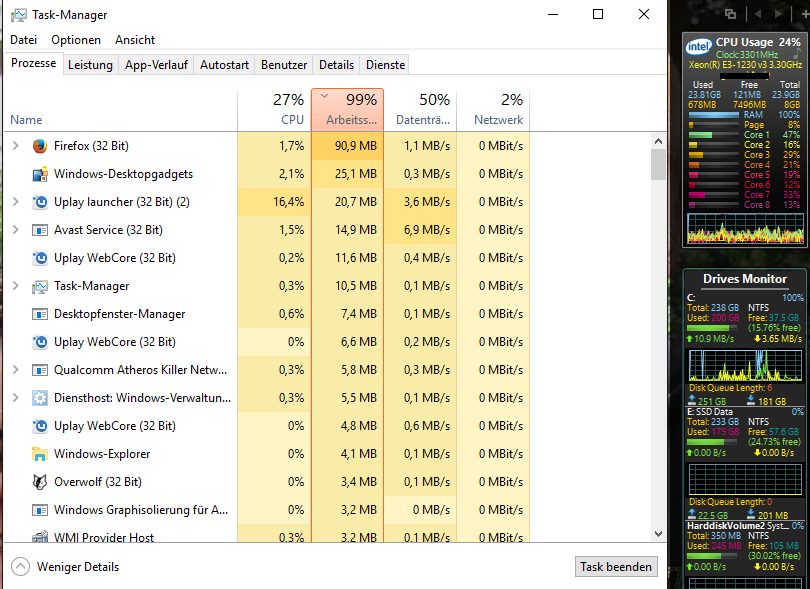Sort by the CPU column header
The width and height of the screenshot is (810, 589).
point(274,110)
